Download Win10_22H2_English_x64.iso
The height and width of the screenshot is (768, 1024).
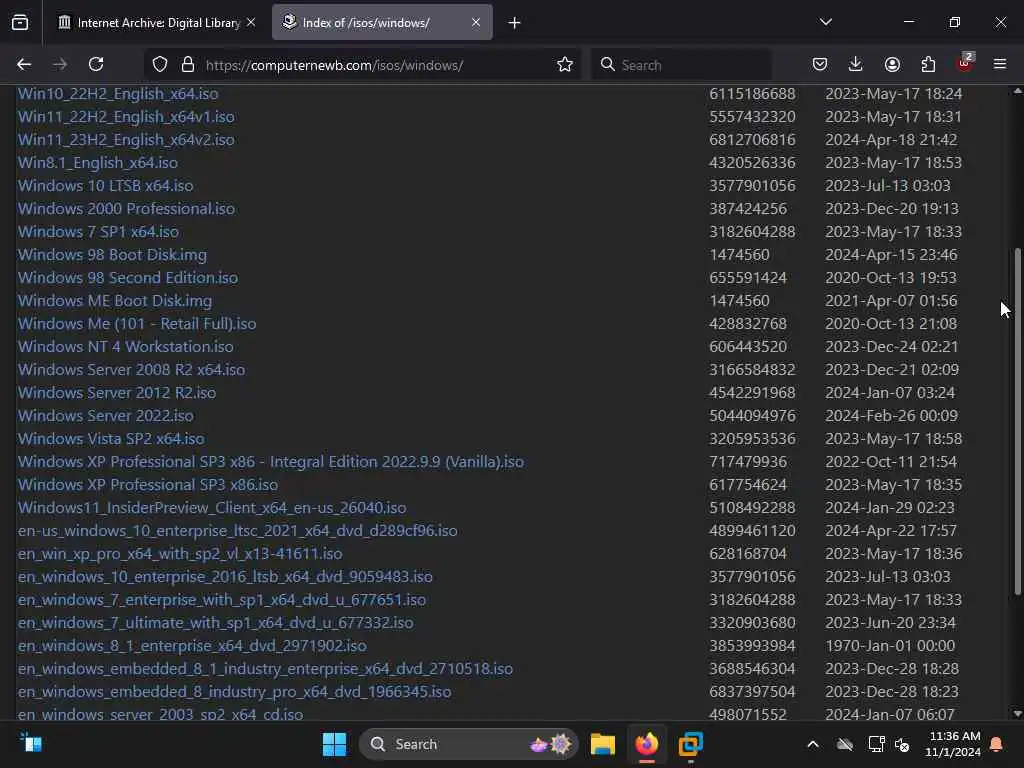pyautogui.click(x=118, y=93)
